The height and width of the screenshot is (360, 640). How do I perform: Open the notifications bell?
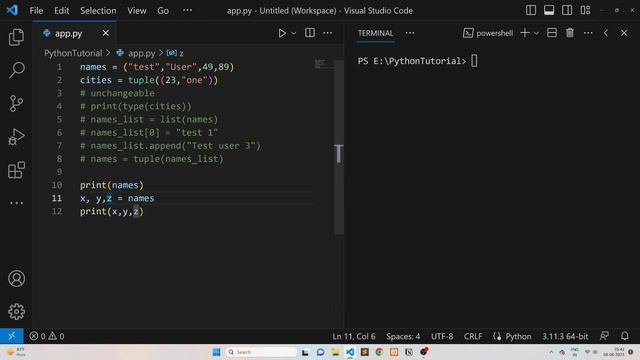624,336
